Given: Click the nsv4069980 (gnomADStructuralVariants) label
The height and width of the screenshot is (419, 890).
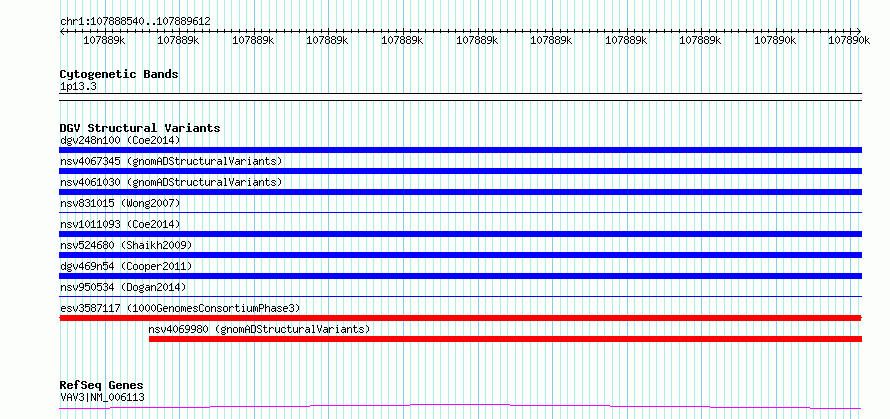Looking at the screenshot, I should pos(259,329).
